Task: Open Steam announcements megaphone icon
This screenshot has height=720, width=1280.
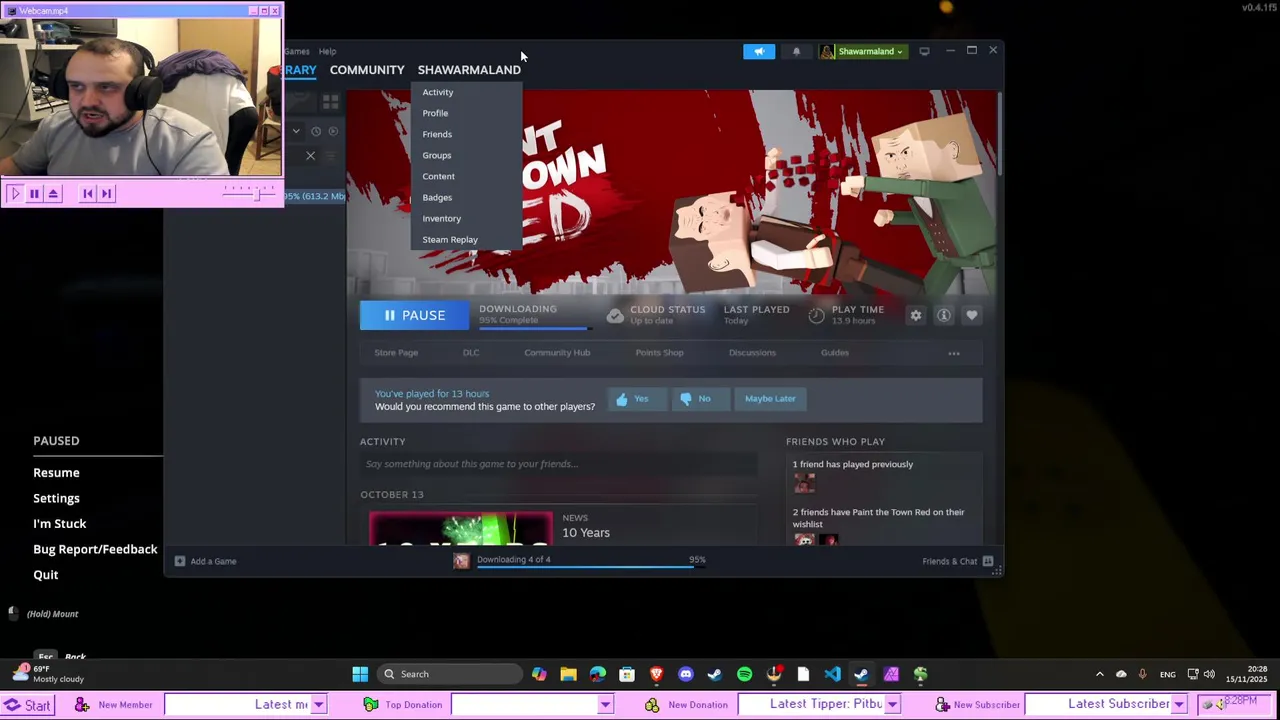Action: 759,51
